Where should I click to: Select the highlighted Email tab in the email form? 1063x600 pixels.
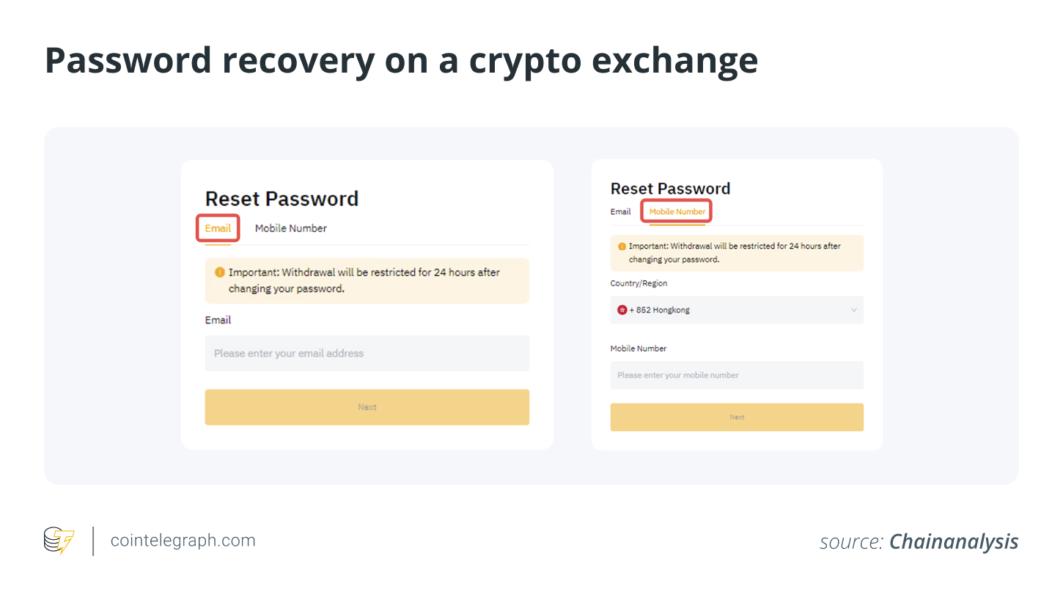(218, 228)
